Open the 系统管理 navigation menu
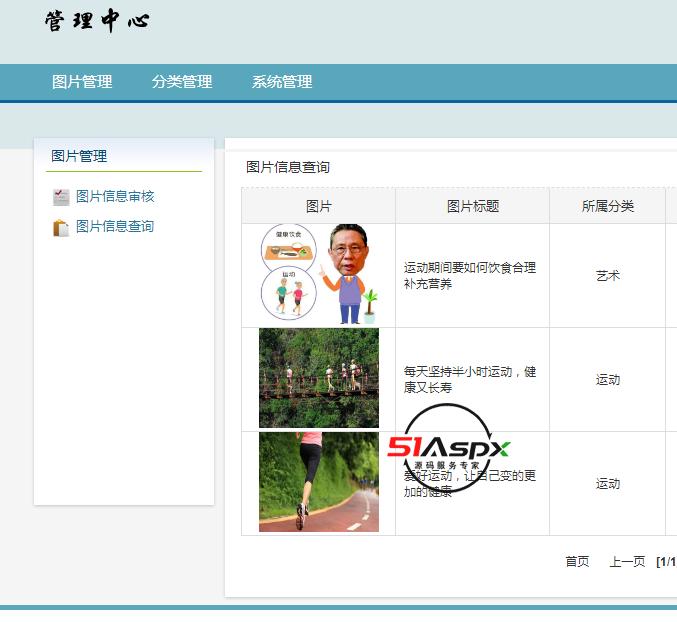Image resolution: width=677 pixels, height=623 pixels. point(282,82)
